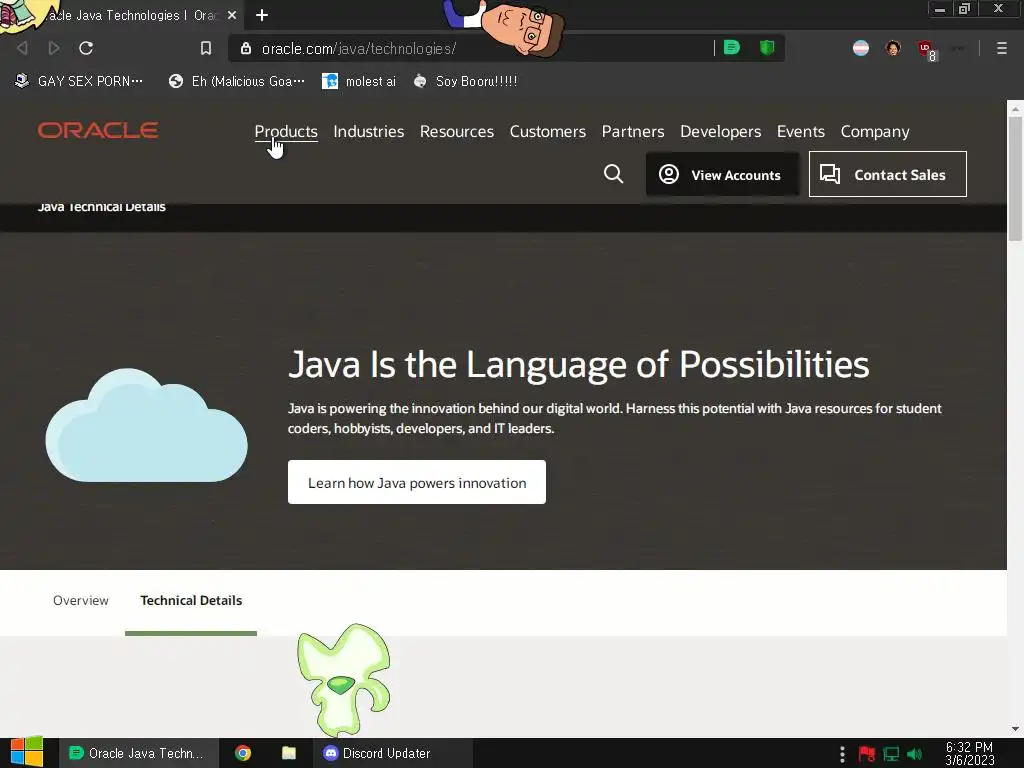This screenshot has height=768, width=1024.
Task: Open the Industries menu
Action: [x=368, y=131]
